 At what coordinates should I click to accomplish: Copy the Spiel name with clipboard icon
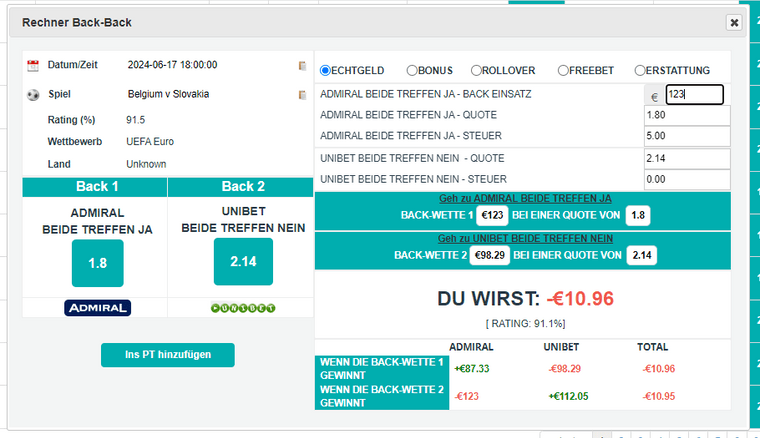click(x=302, y=95)
